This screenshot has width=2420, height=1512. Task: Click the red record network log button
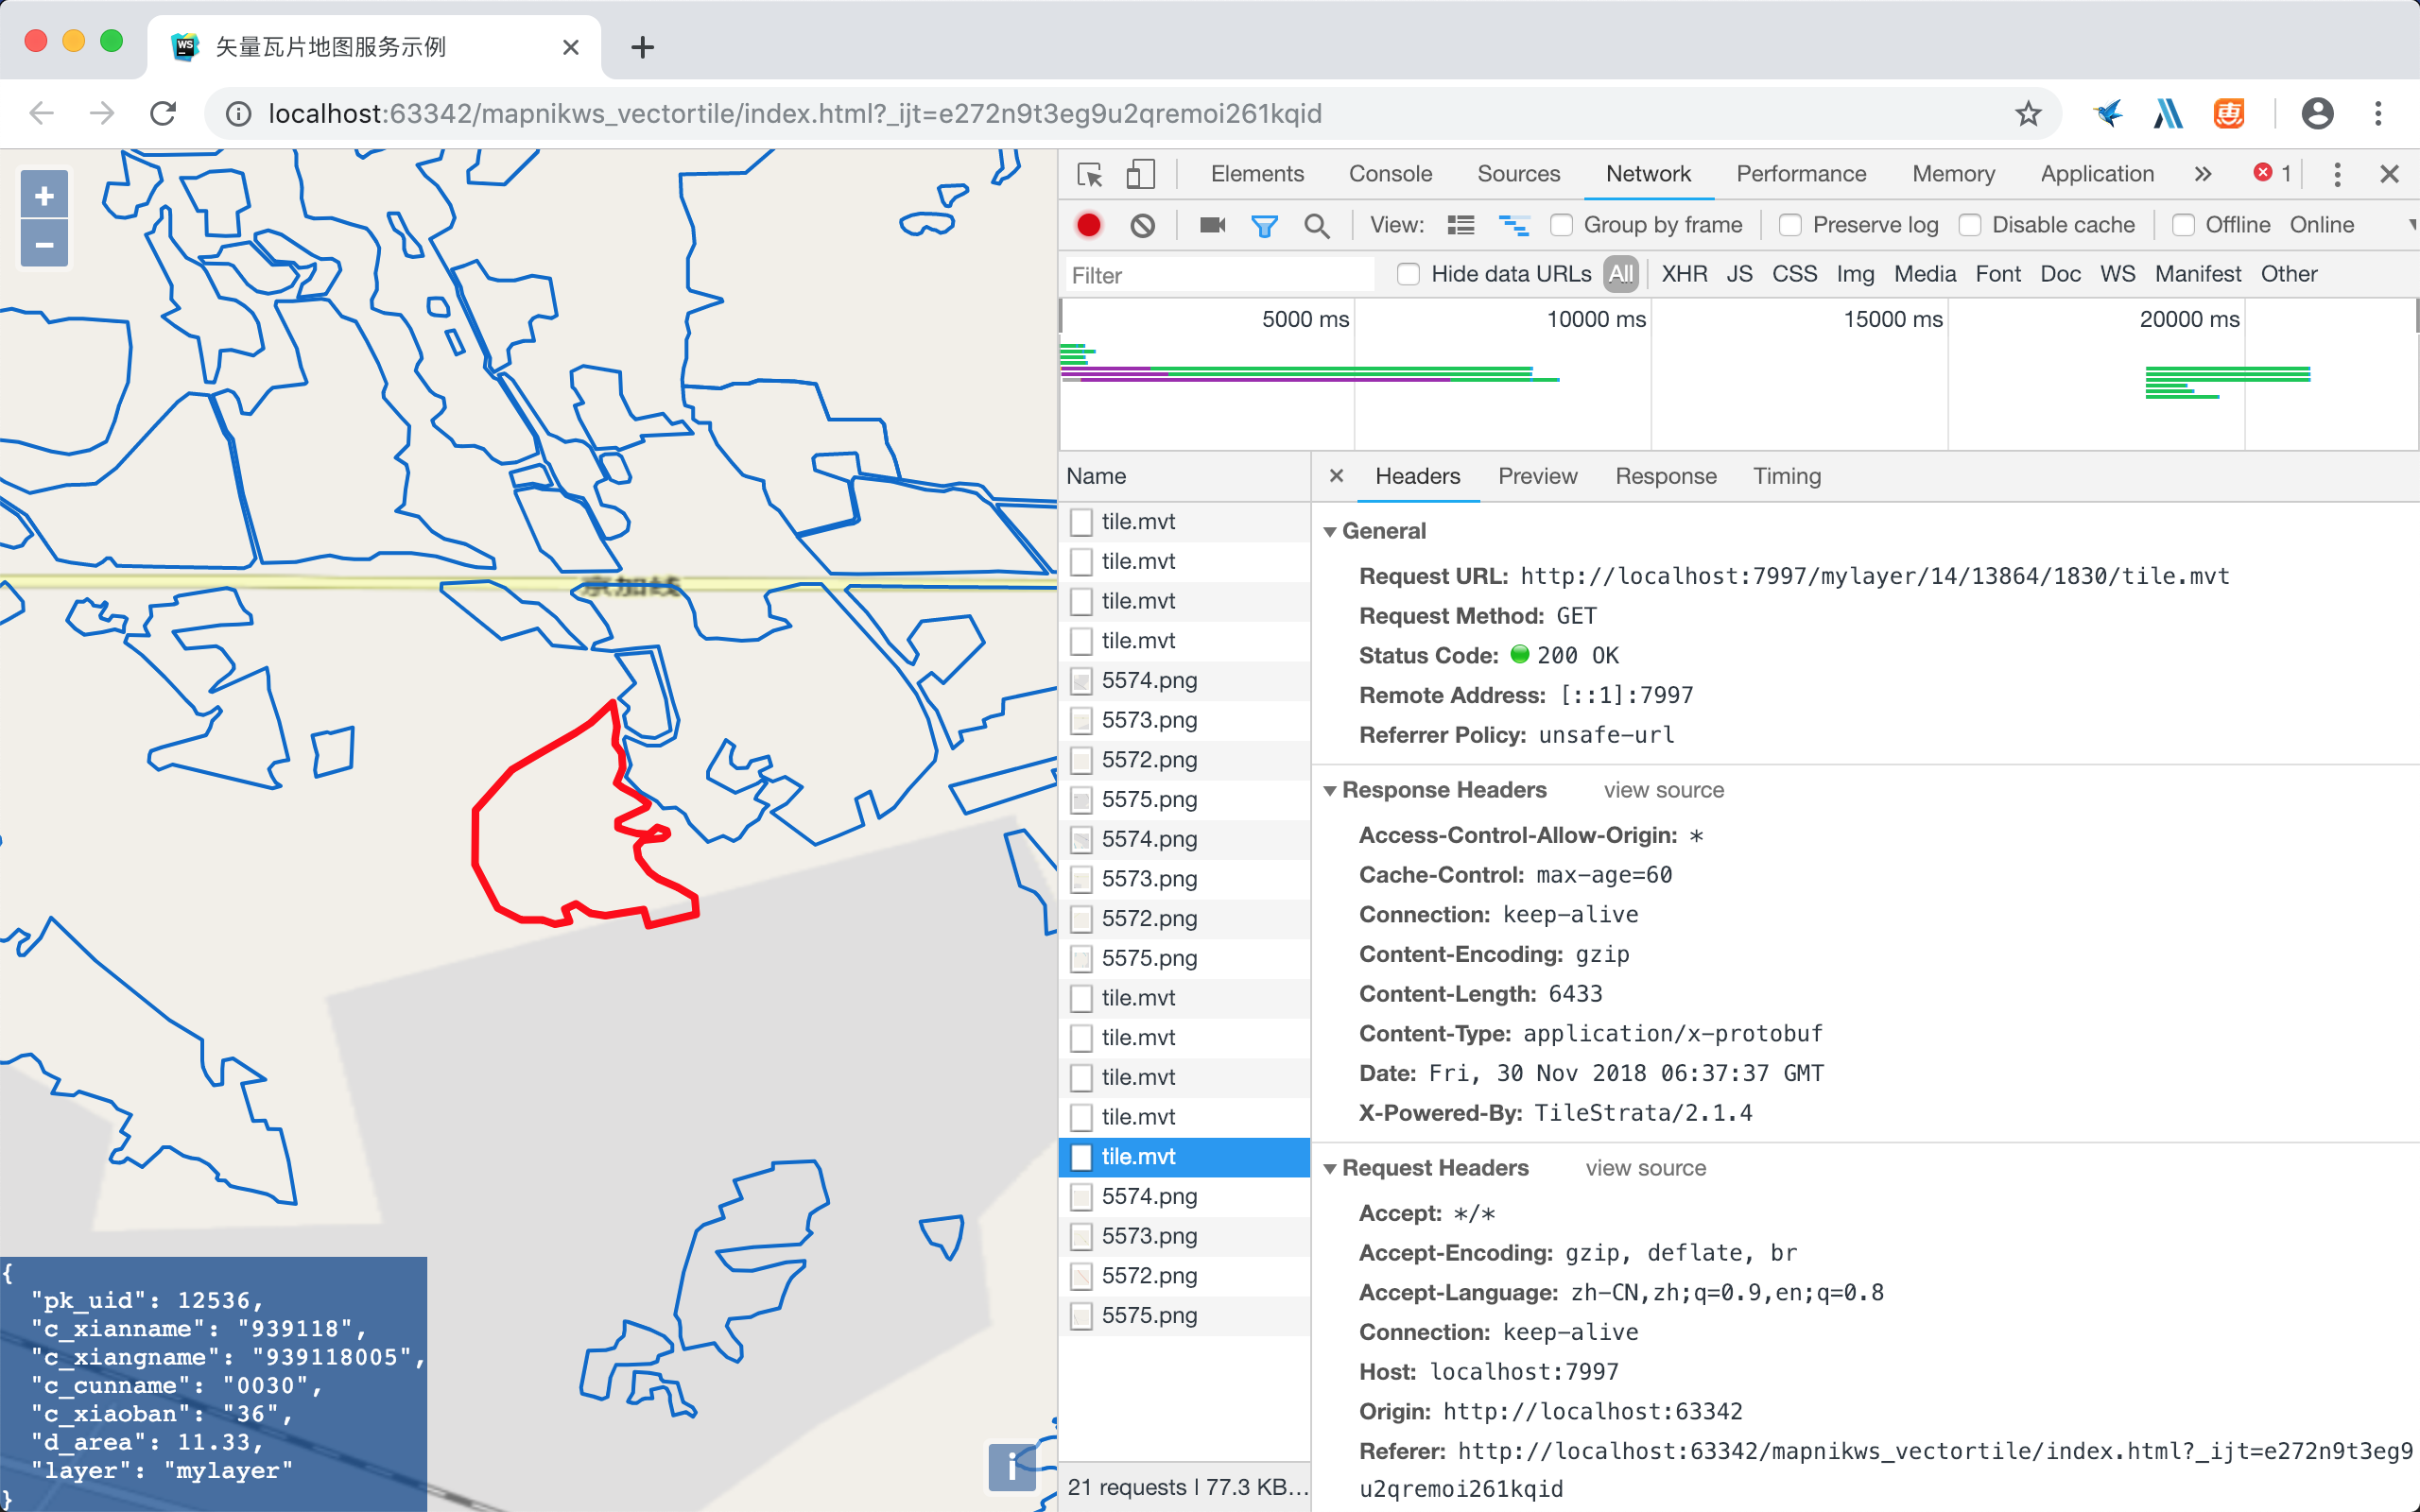pos(1089,225)
